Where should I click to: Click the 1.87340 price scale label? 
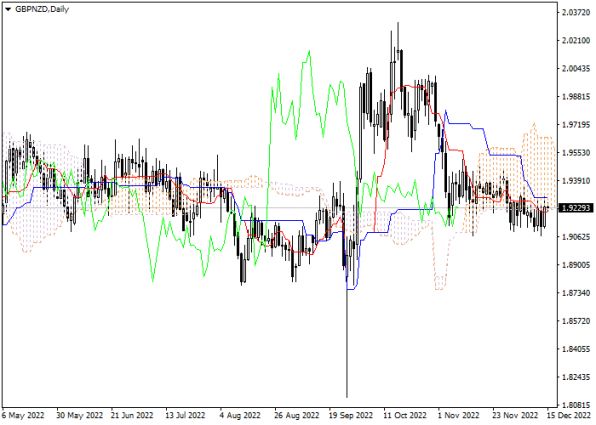click(576, 293)
